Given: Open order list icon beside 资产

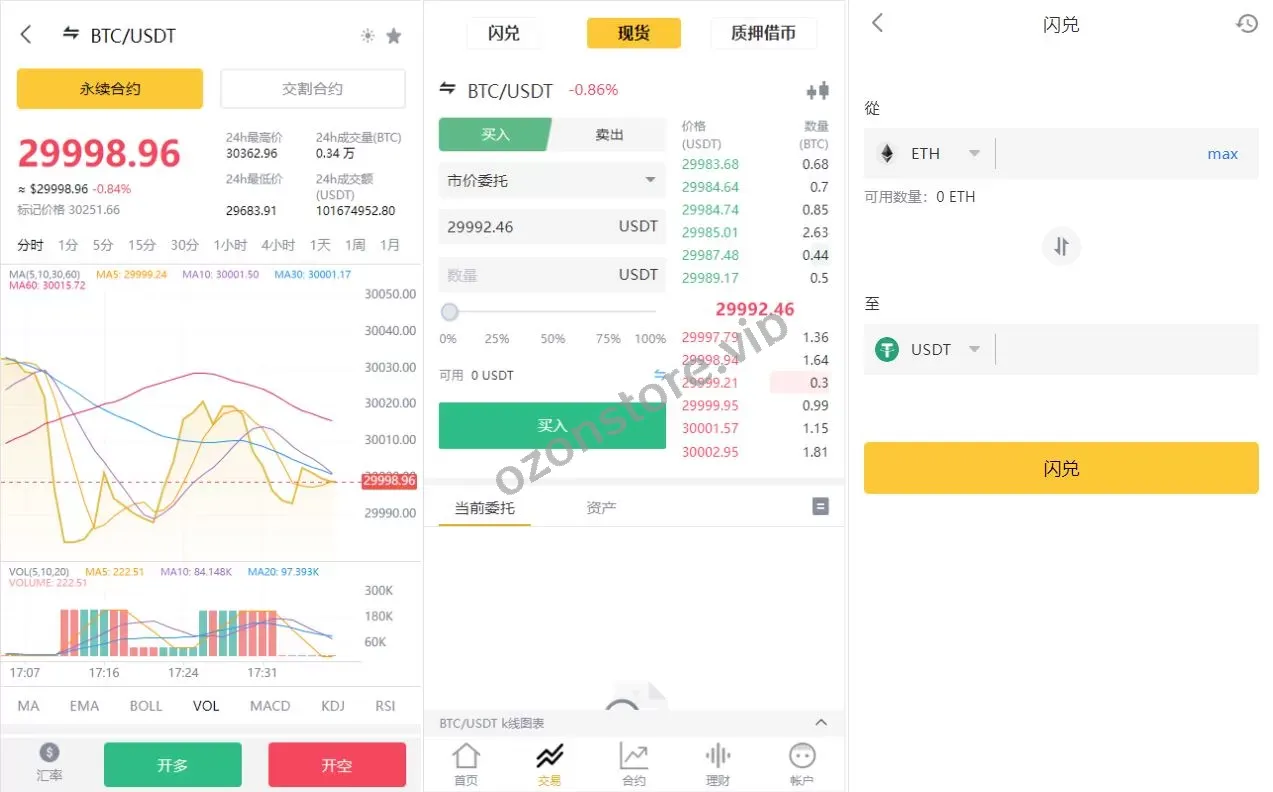Looking at the screenshot, I should pyautogui.click(x=821, y=507).
